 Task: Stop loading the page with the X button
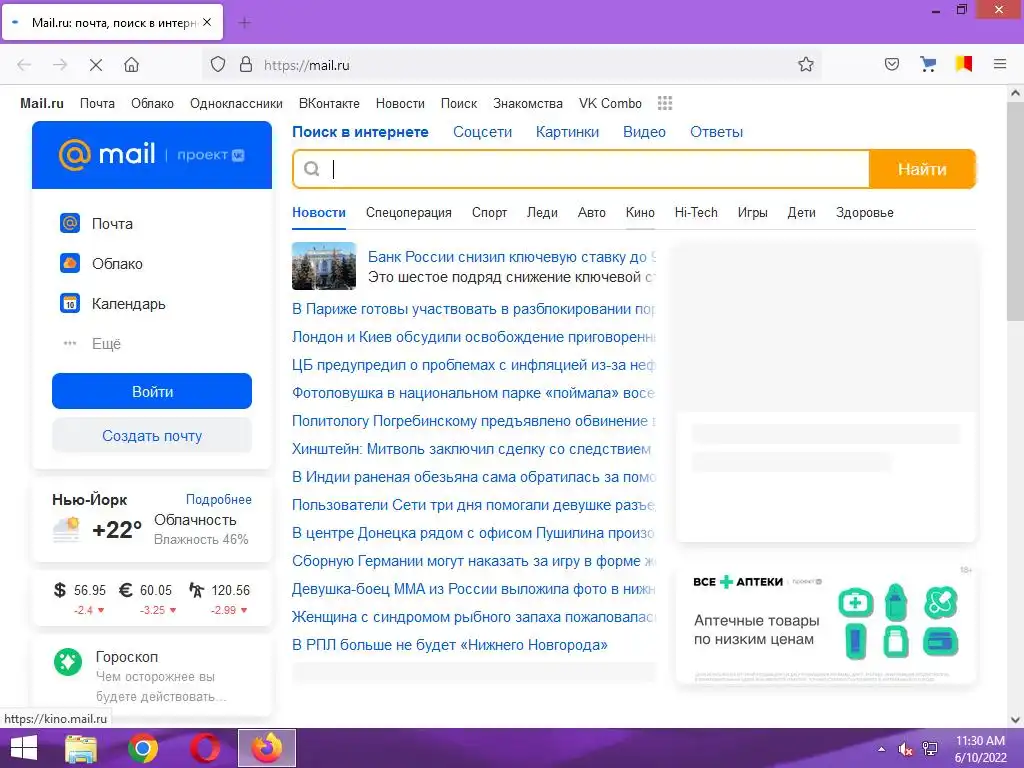pyautogui.click(x=95, y=65)
